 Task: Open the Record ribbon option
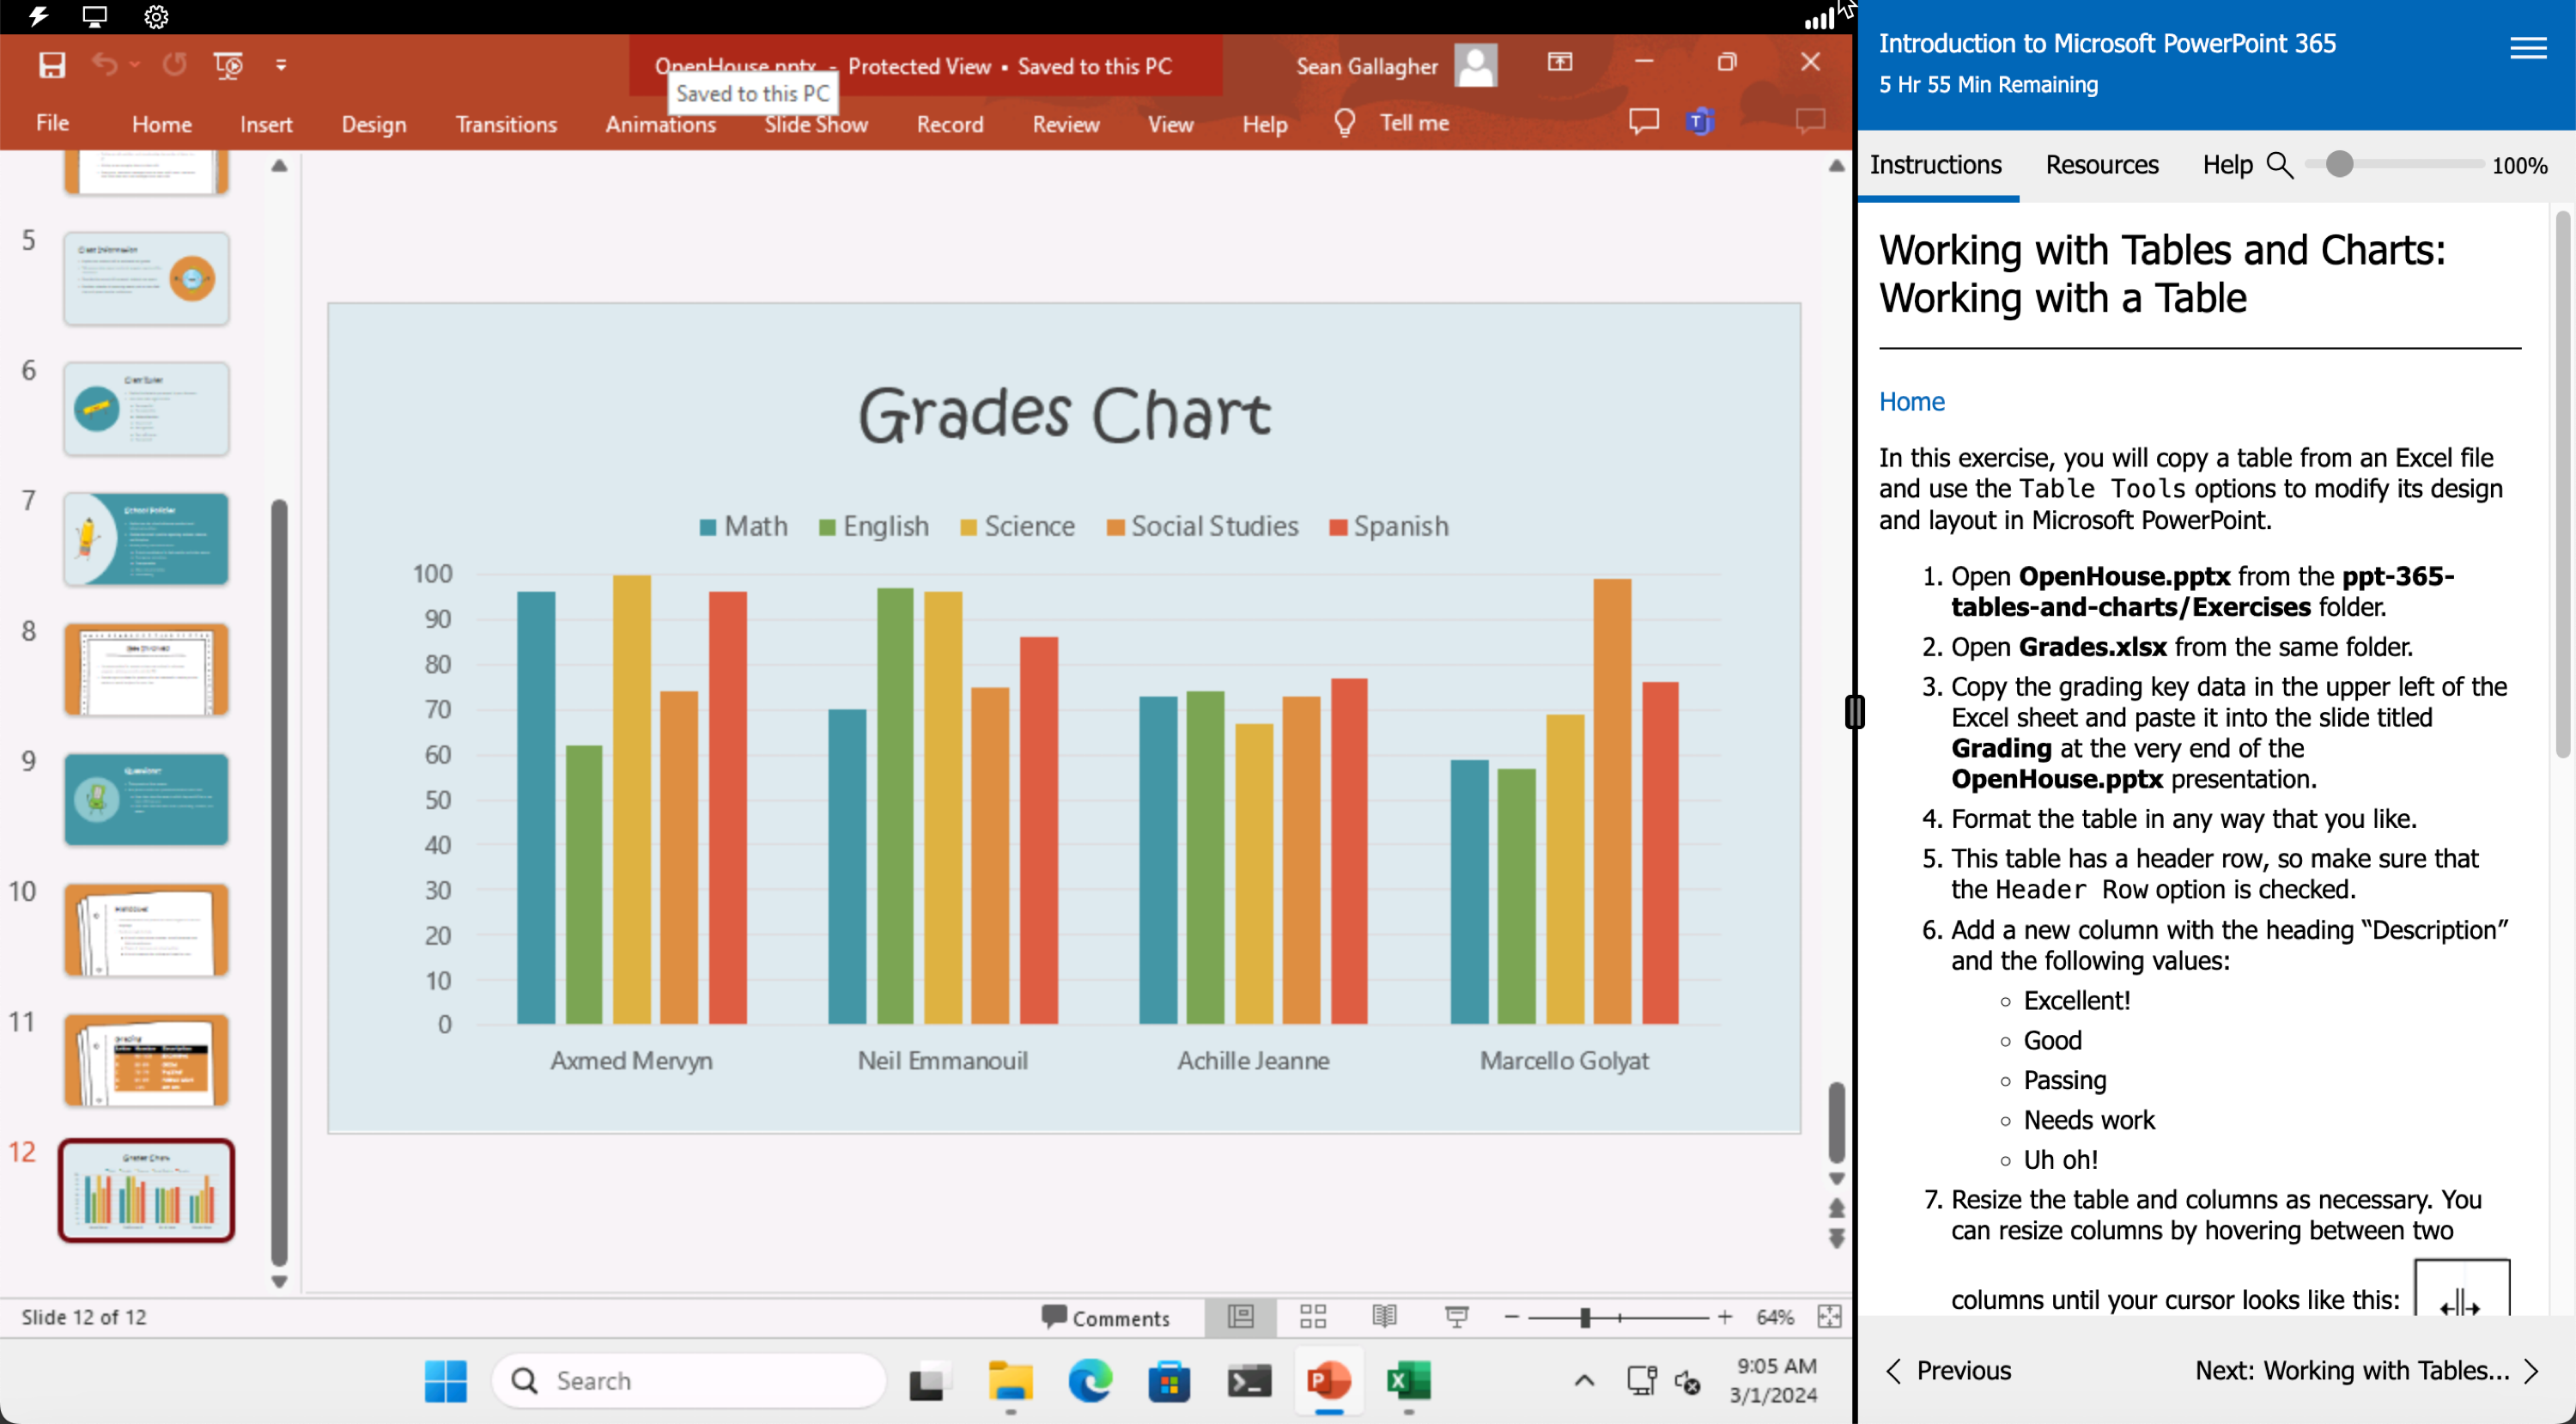pyautogui.click(x=950, y=123)
